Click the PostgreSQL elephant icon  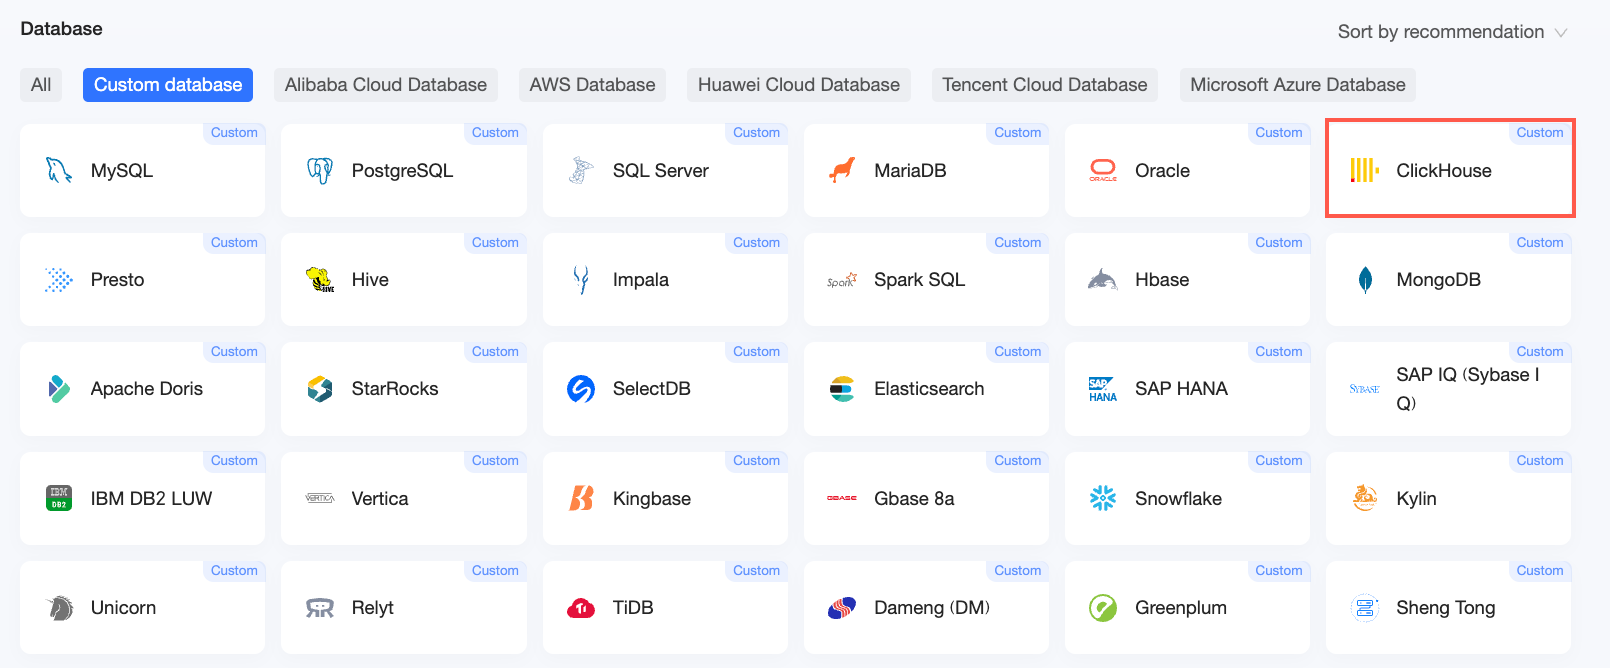320,170
